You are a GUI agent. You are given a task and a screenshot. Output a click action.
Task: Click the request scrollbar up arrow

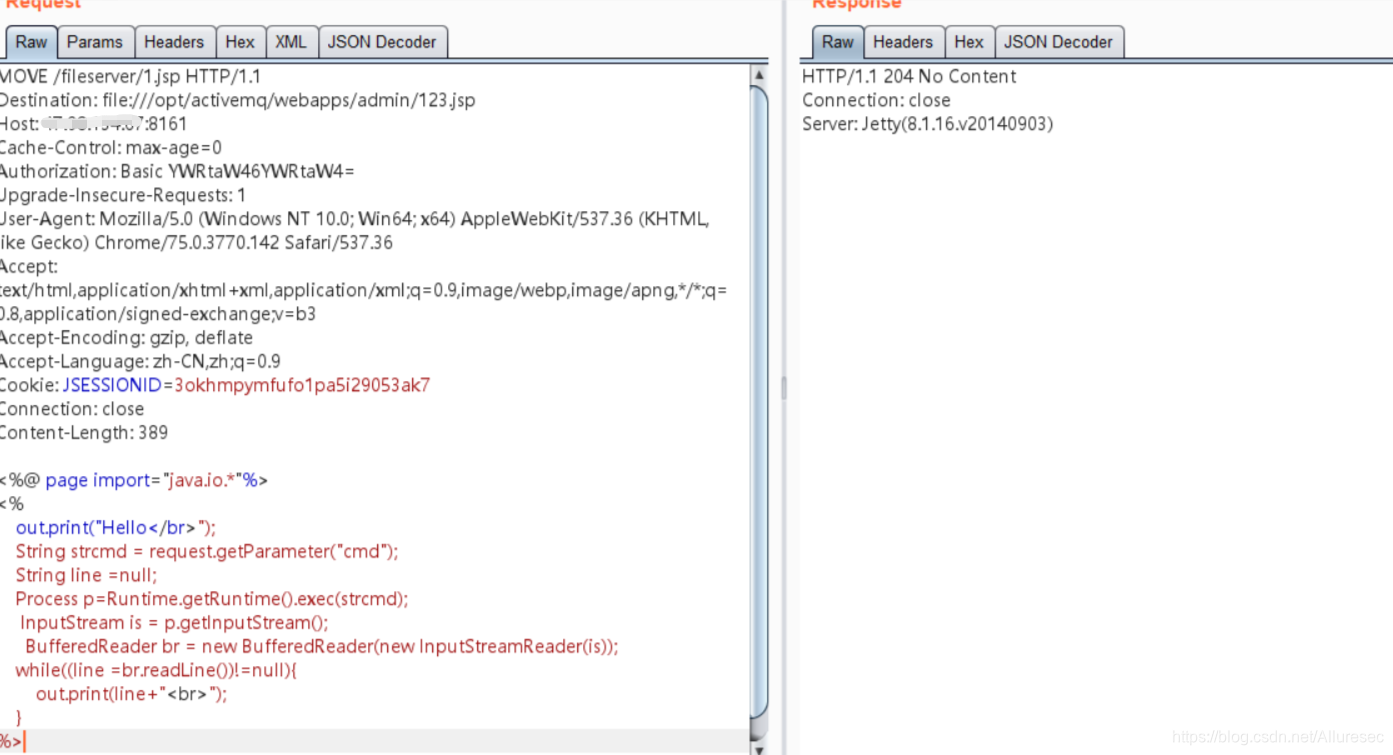click(x=759, y=75)
